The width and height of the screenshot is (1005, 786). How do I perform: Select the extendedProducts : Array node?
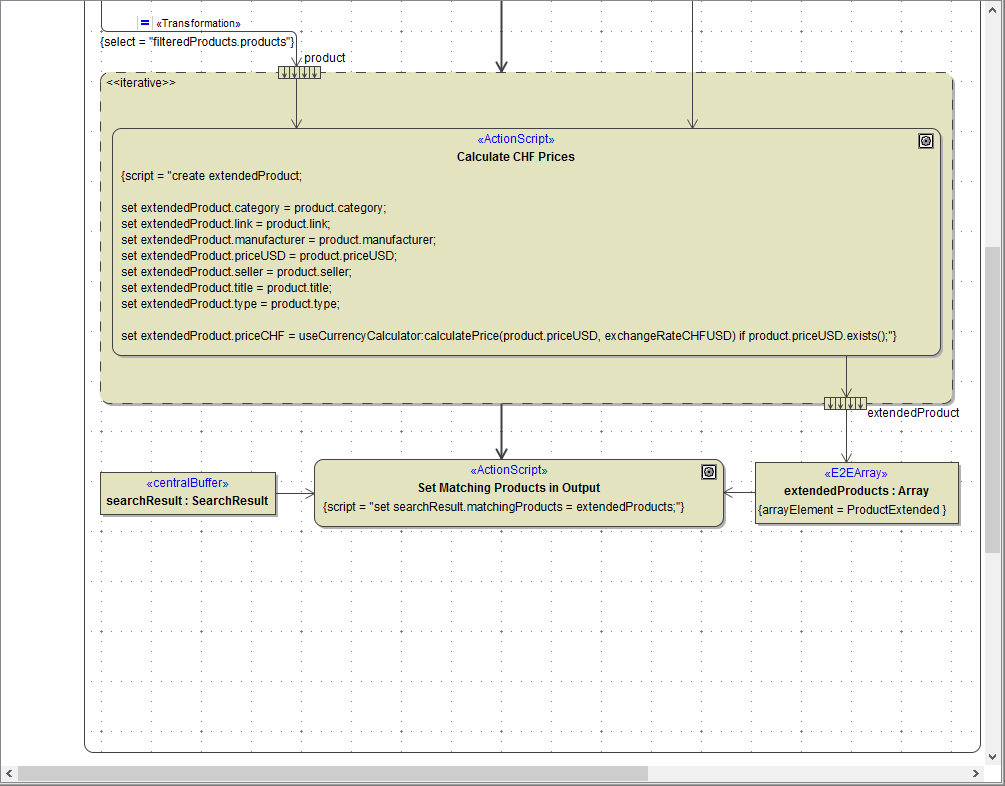click(856, 493)
